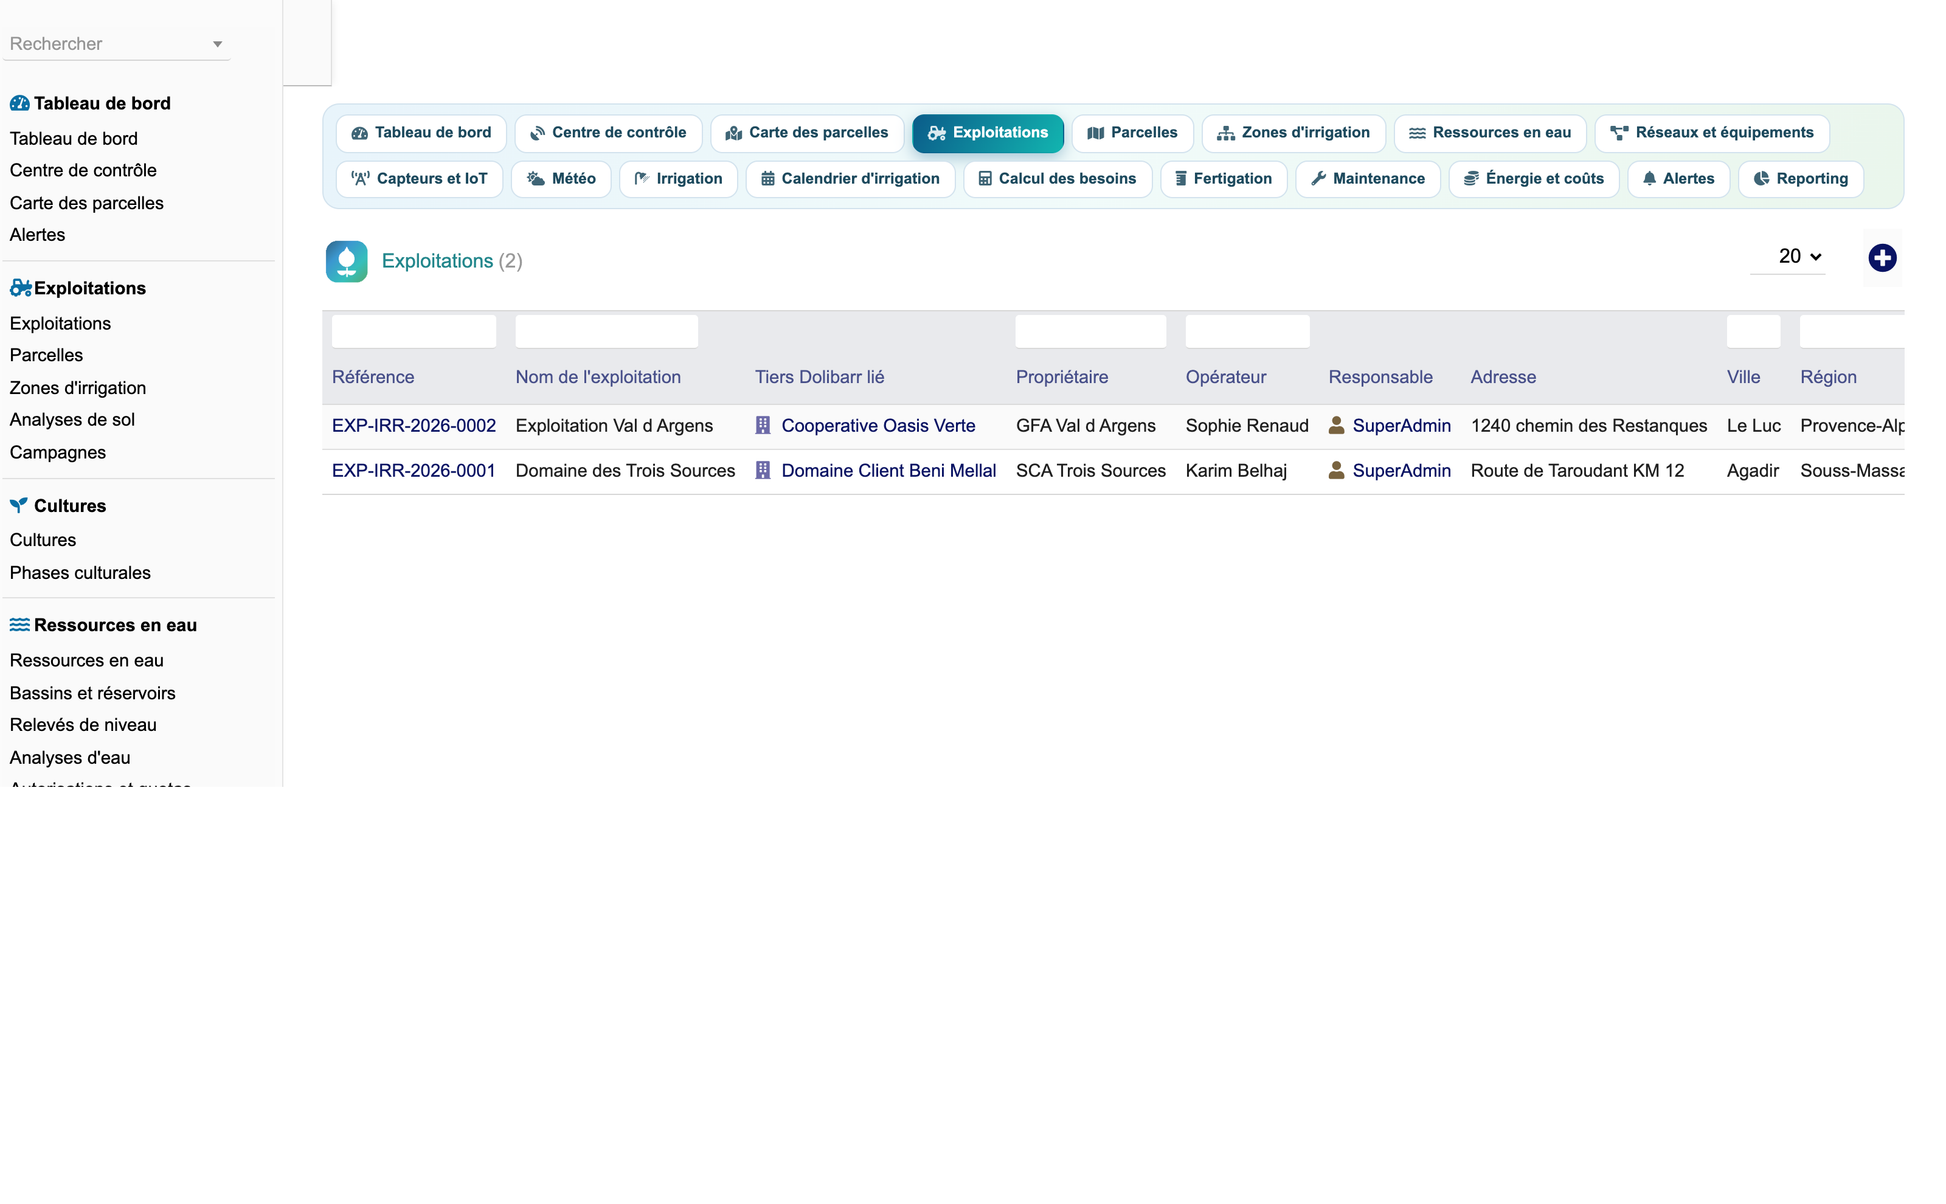Open sidebar Cultures section header
1946x1204 pixels.
(x=58, y=507)
